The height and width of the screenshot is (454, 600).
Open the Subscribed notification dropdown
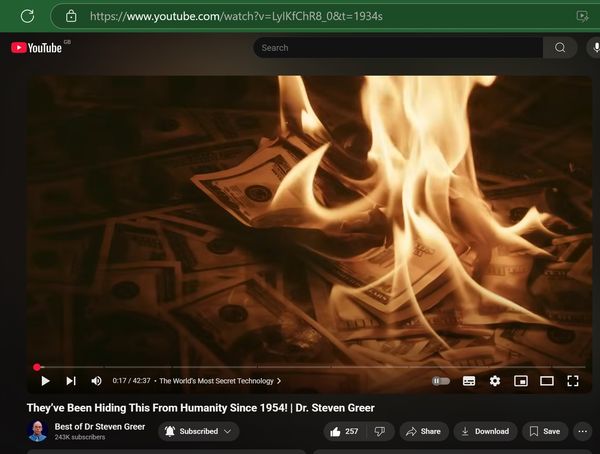(199, 431)
